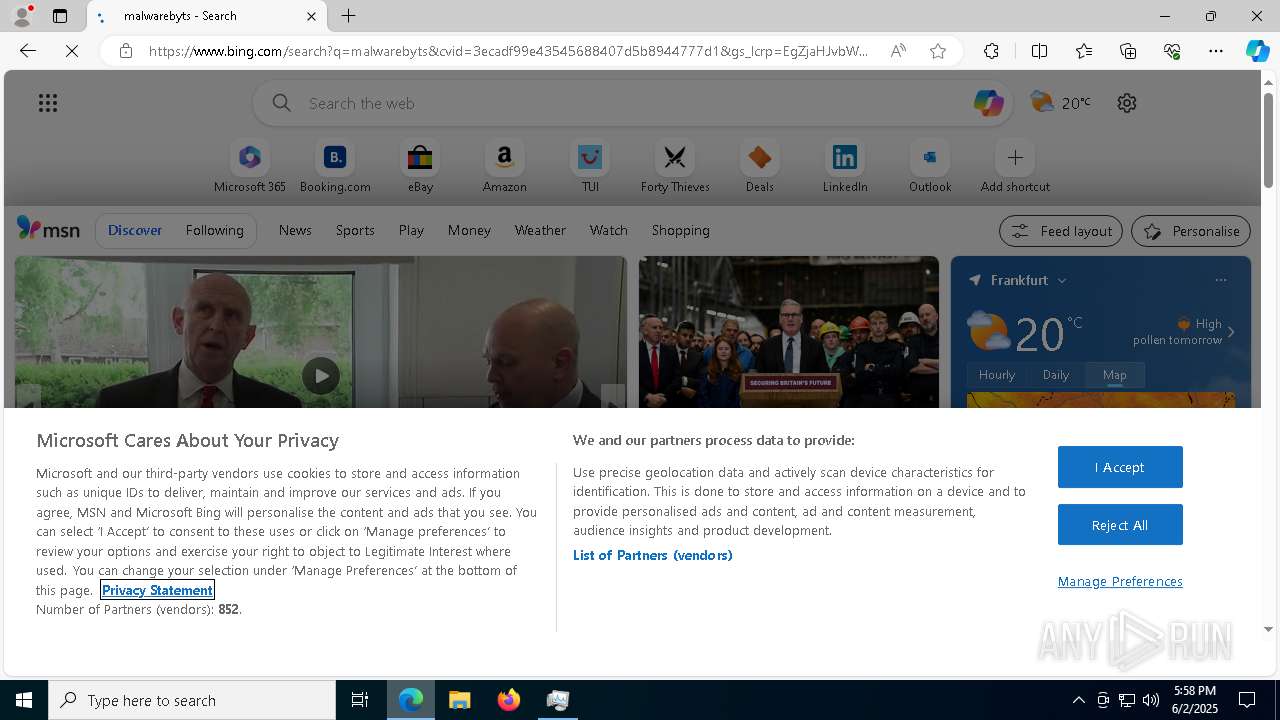
Task: Click the browser address bar
Action: 508,51
